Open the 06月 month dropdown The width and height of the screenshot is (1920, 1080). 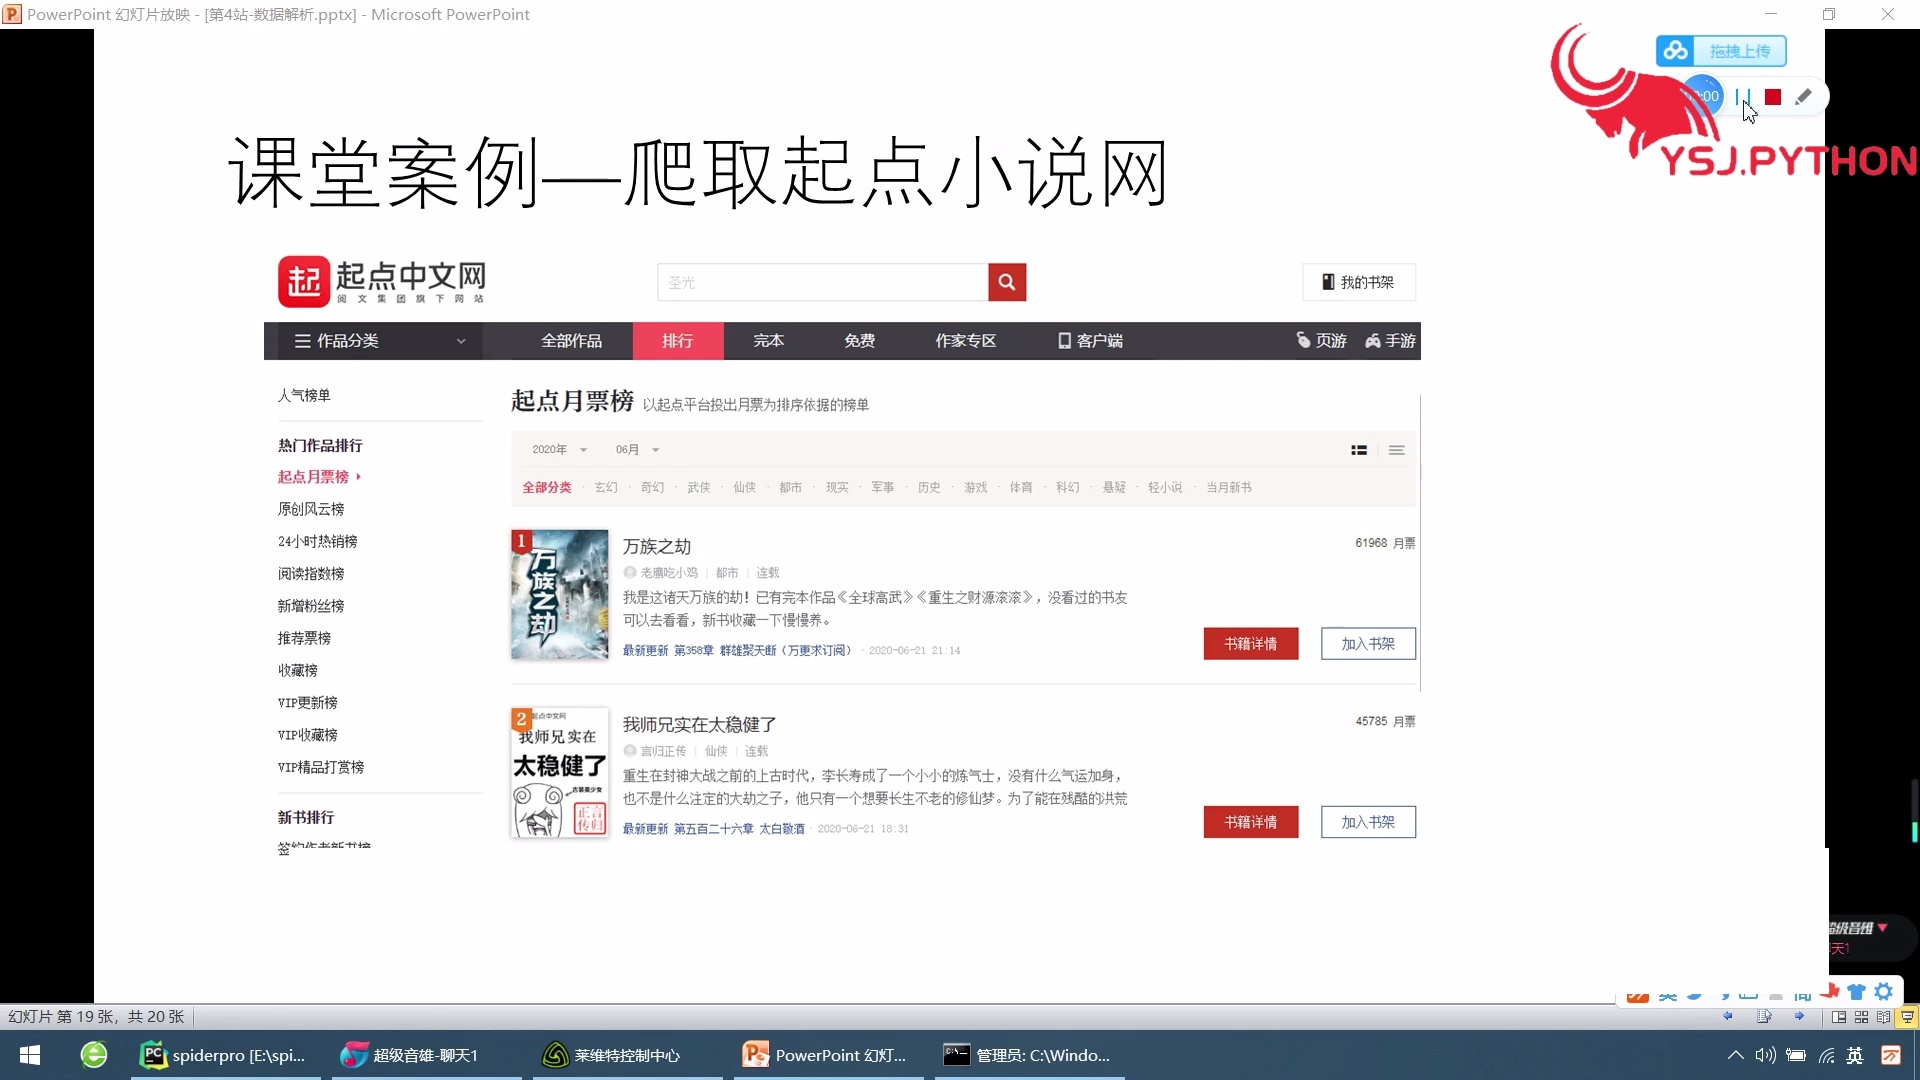point(635,449)
